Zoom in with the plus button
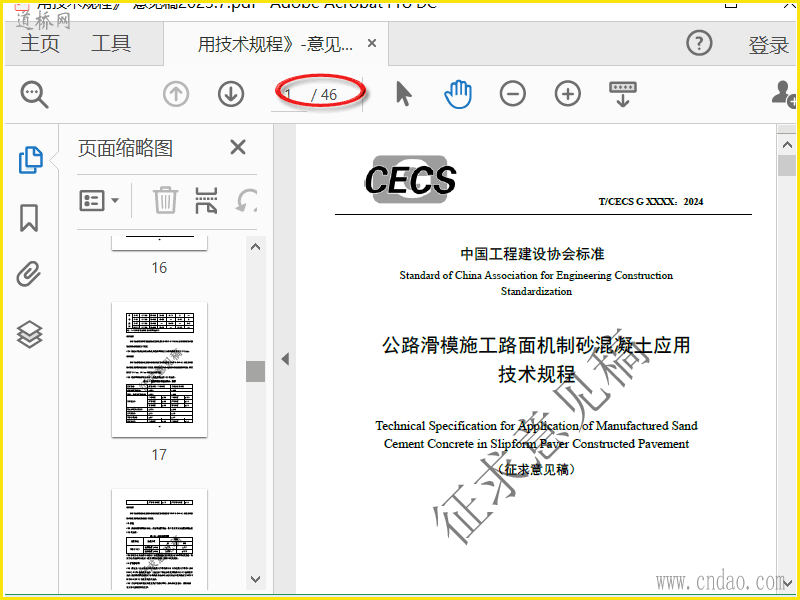 [568, 94]
